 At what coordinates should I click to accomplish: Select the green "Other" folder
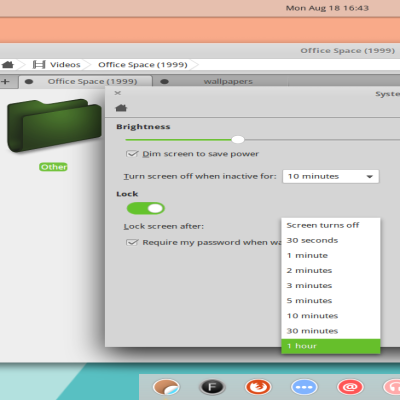pos(54,126)
